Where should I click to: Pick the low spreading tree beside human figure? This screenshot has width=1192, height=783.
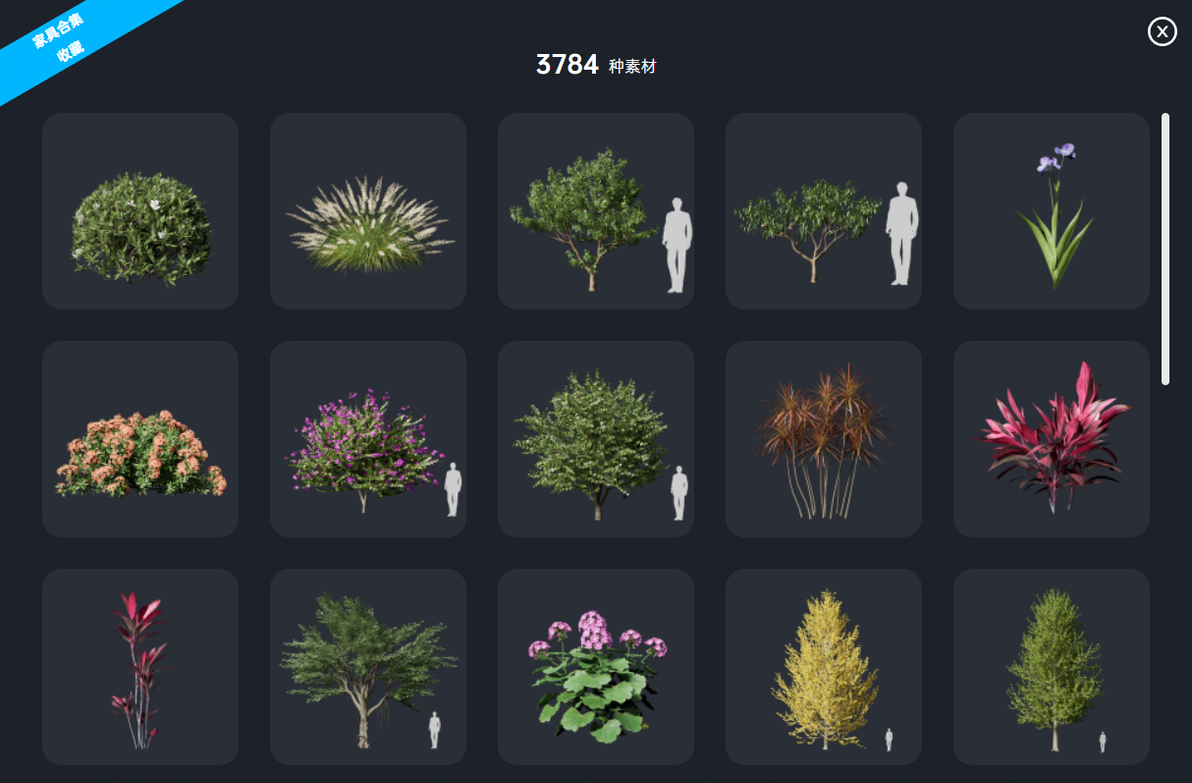pyautogui.click(x=823, y=211)
